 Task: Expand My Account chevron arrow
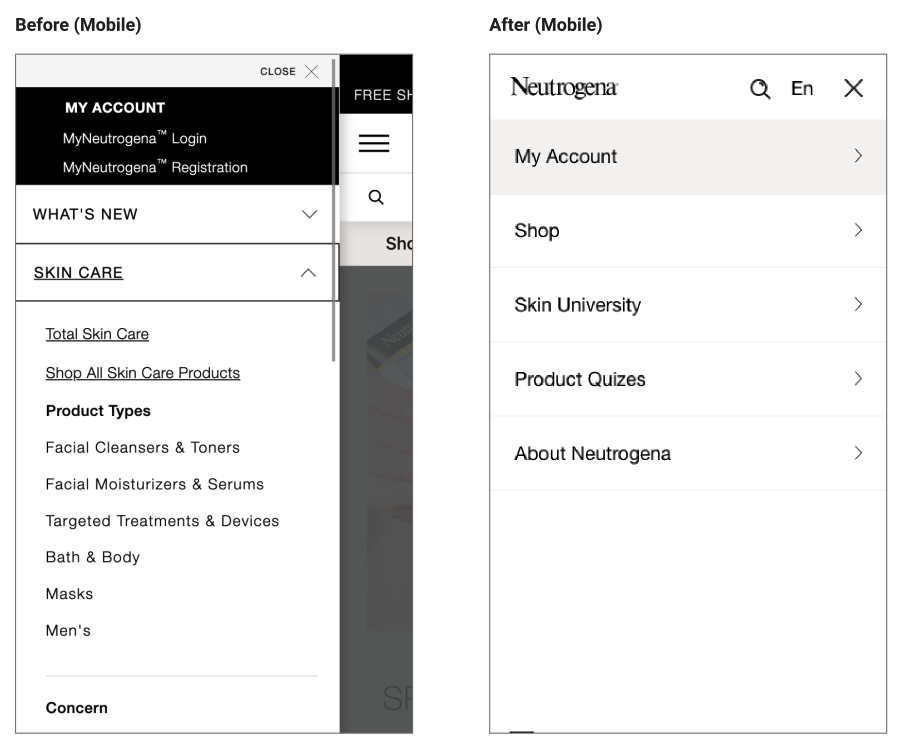click(858, 156)
